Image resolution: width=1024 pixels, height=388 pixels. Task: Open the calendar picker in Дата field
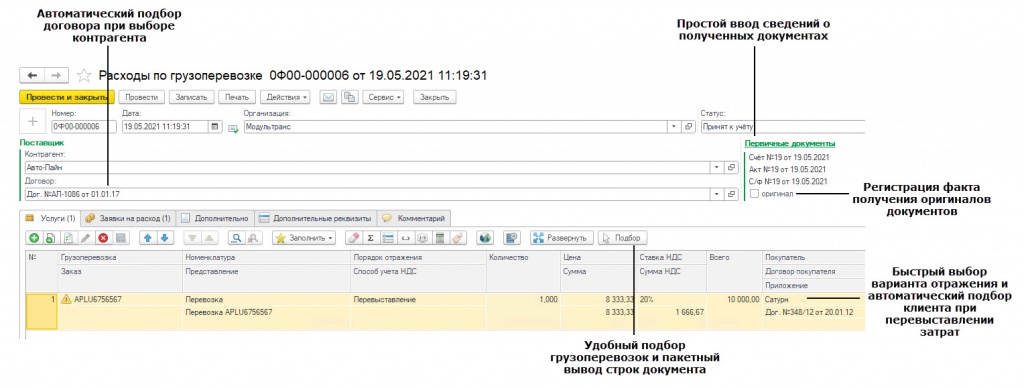[x=214, y=127]
